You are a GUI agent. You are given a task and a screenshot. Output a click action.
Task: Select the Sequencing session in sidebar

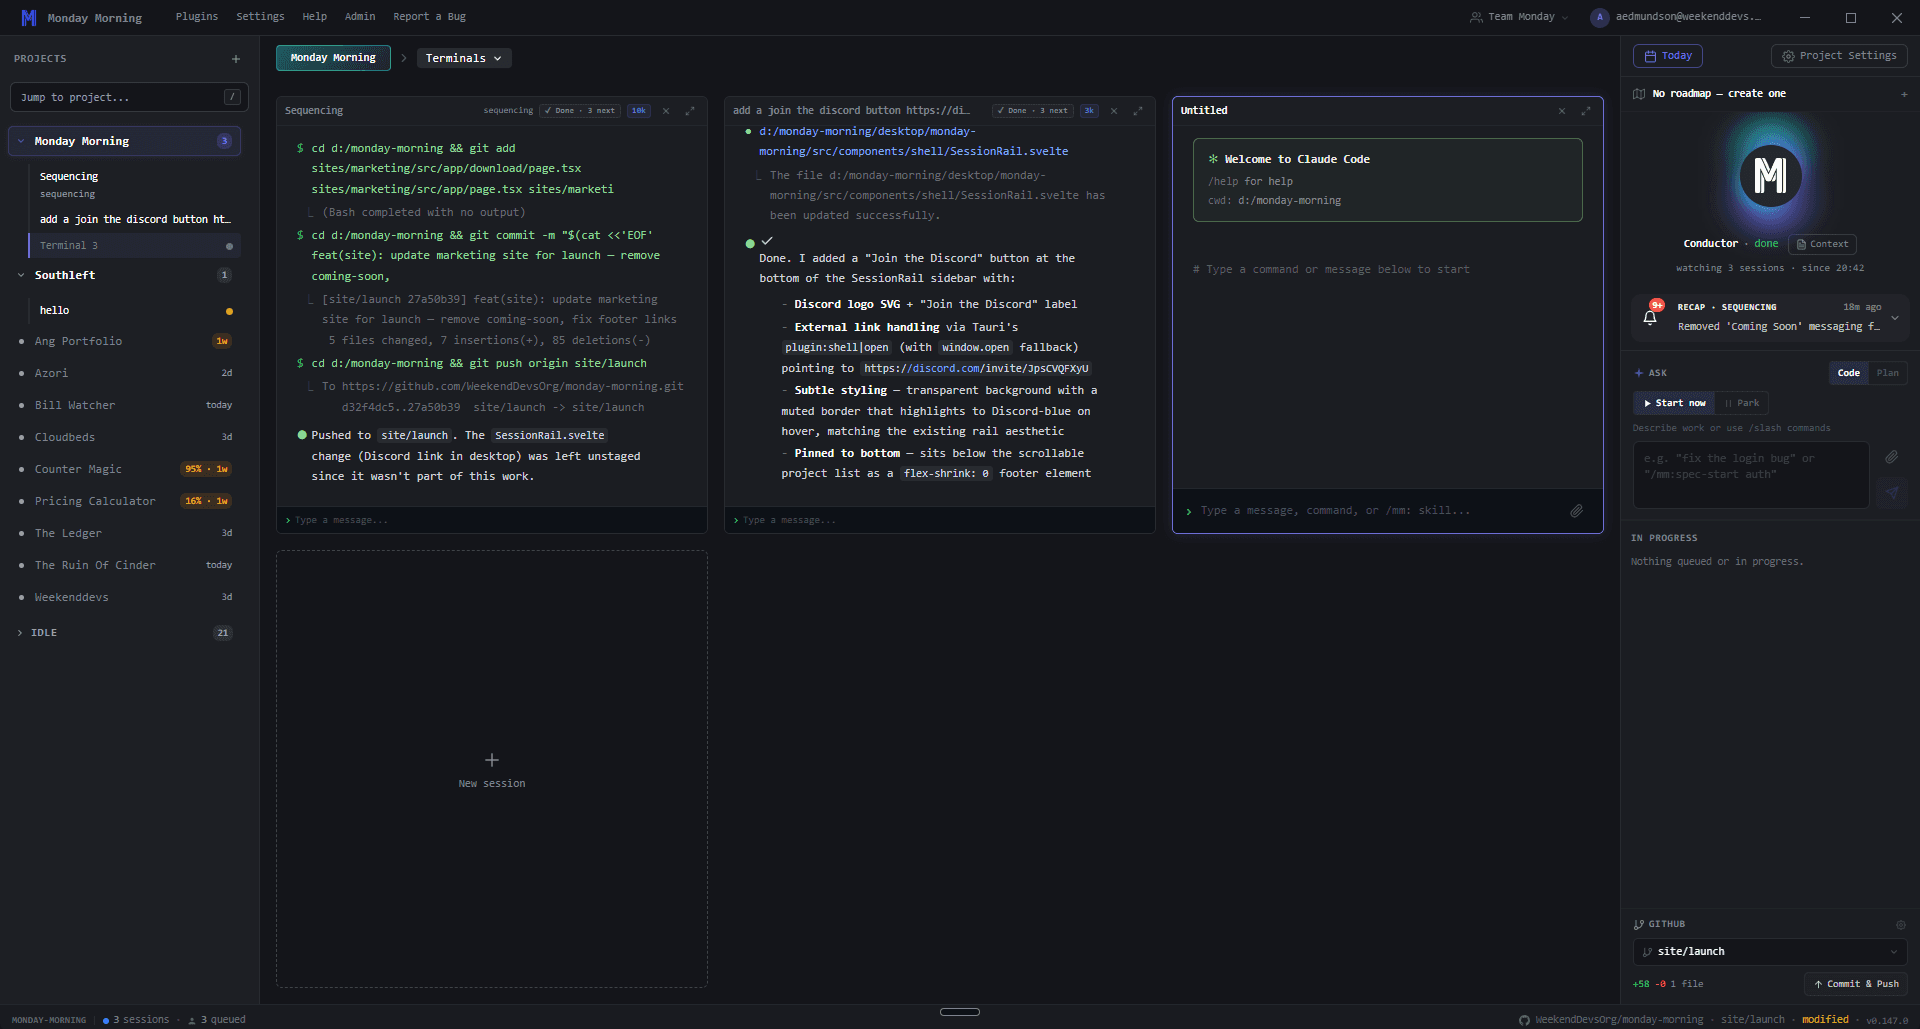click(x=135, y=185)
